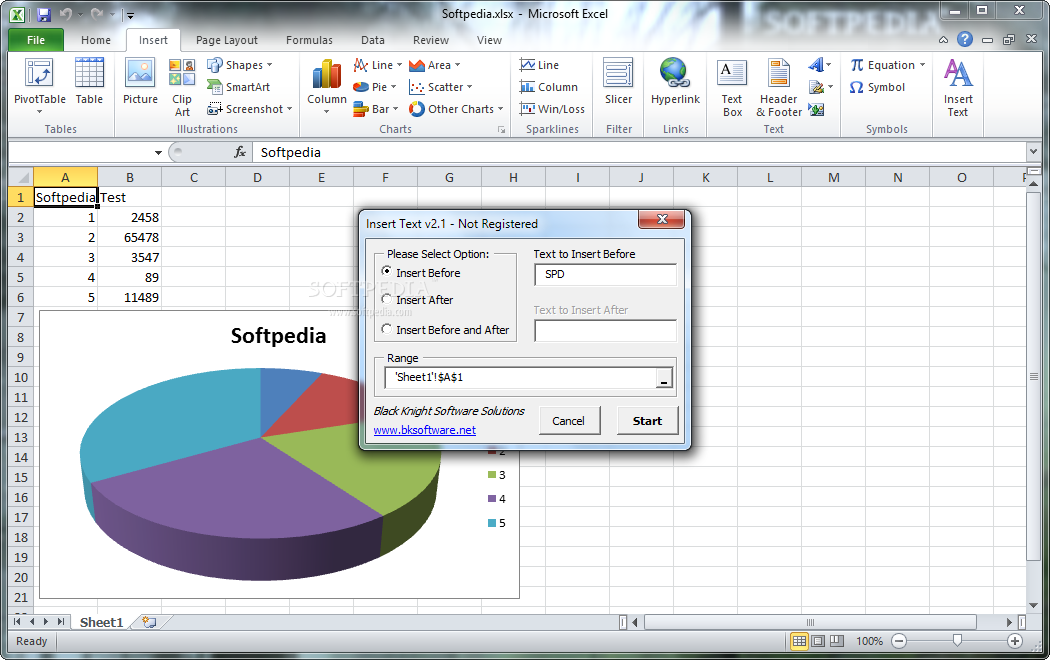Switch to the Home tab
This screenshot has width=1050, height=660.
point(96,40)
